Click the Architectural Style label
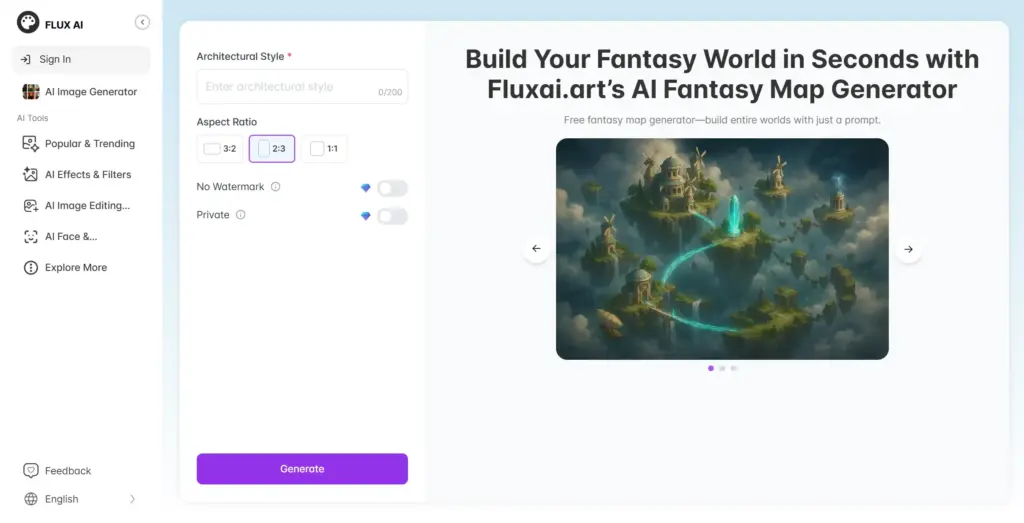Image resolution: width=1024 pixels, height=523 pixels. 240,57
